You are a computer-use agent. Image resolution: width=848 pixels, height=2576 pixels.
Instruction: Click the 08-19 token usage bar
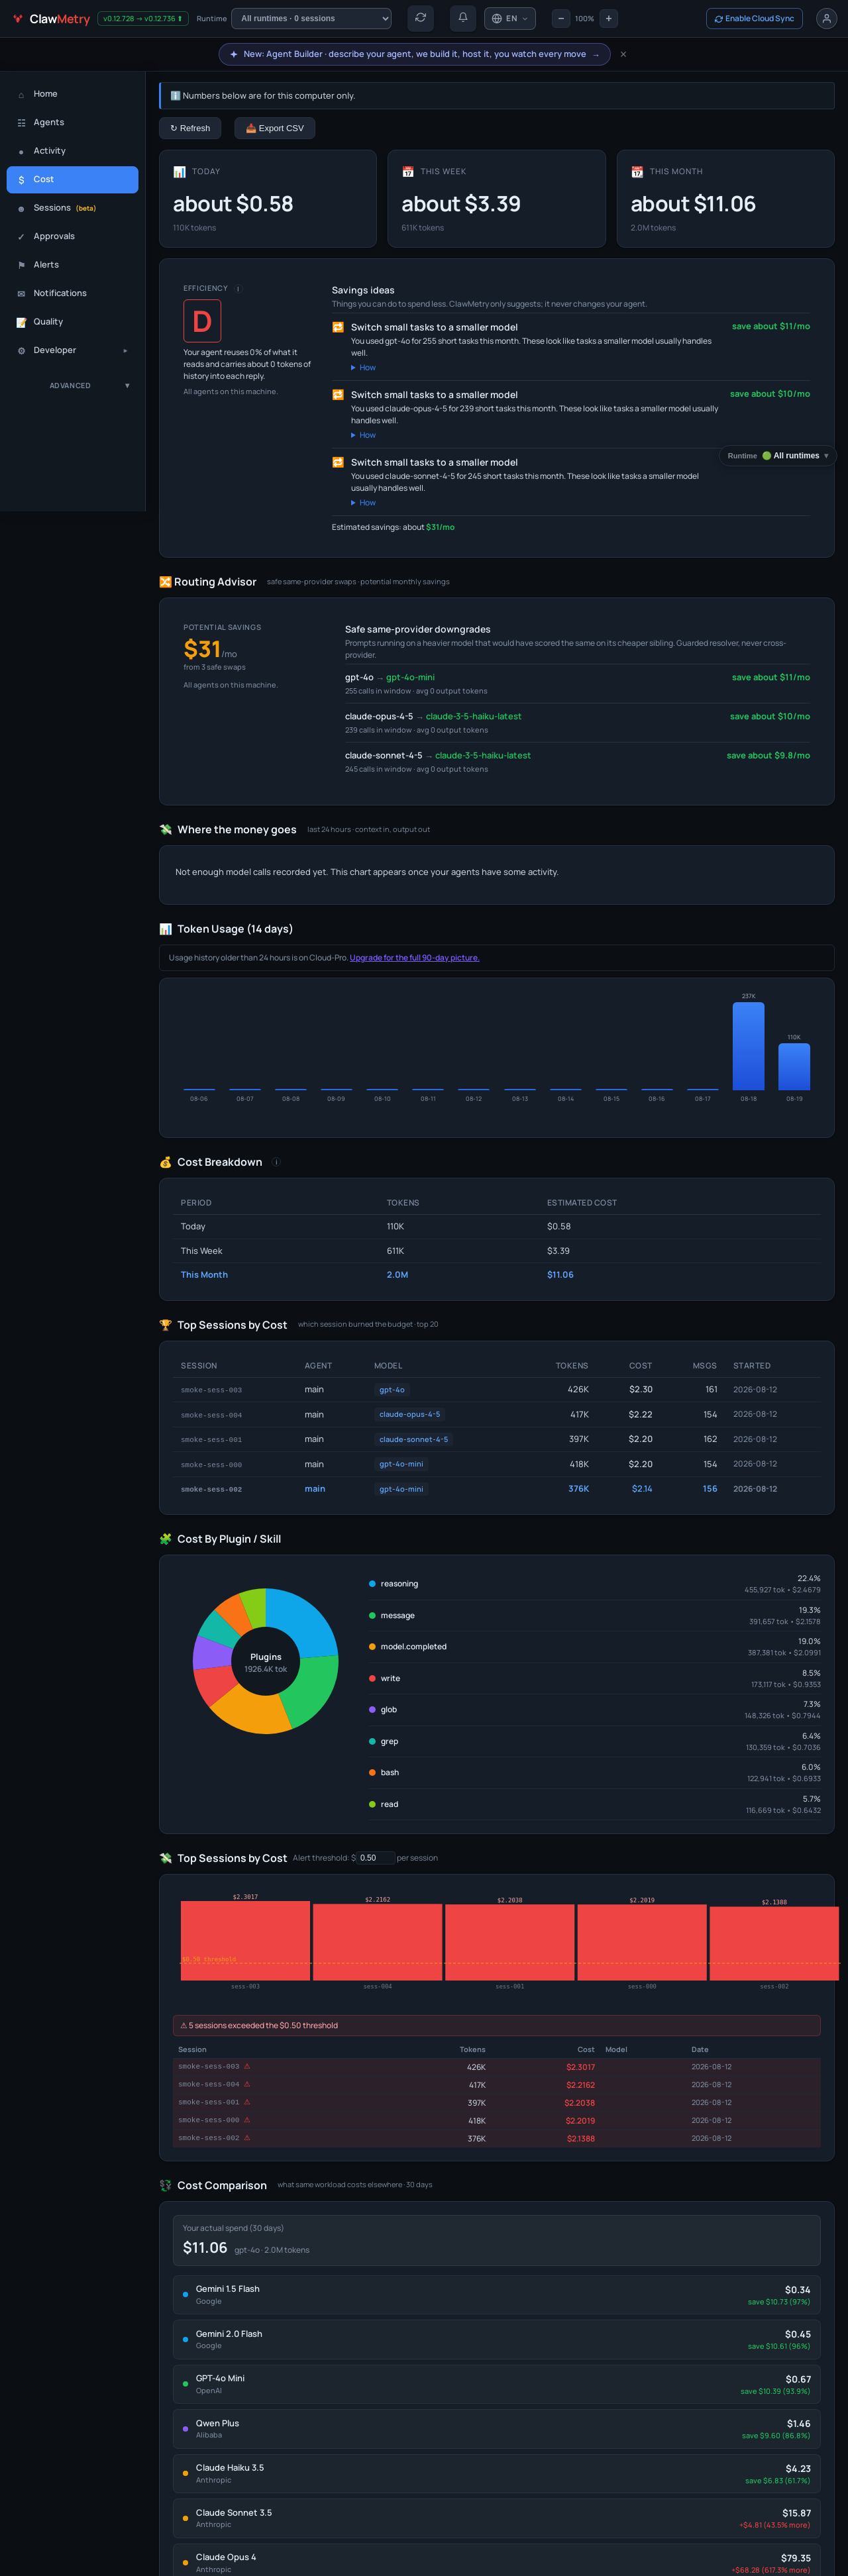point(794,1066)
